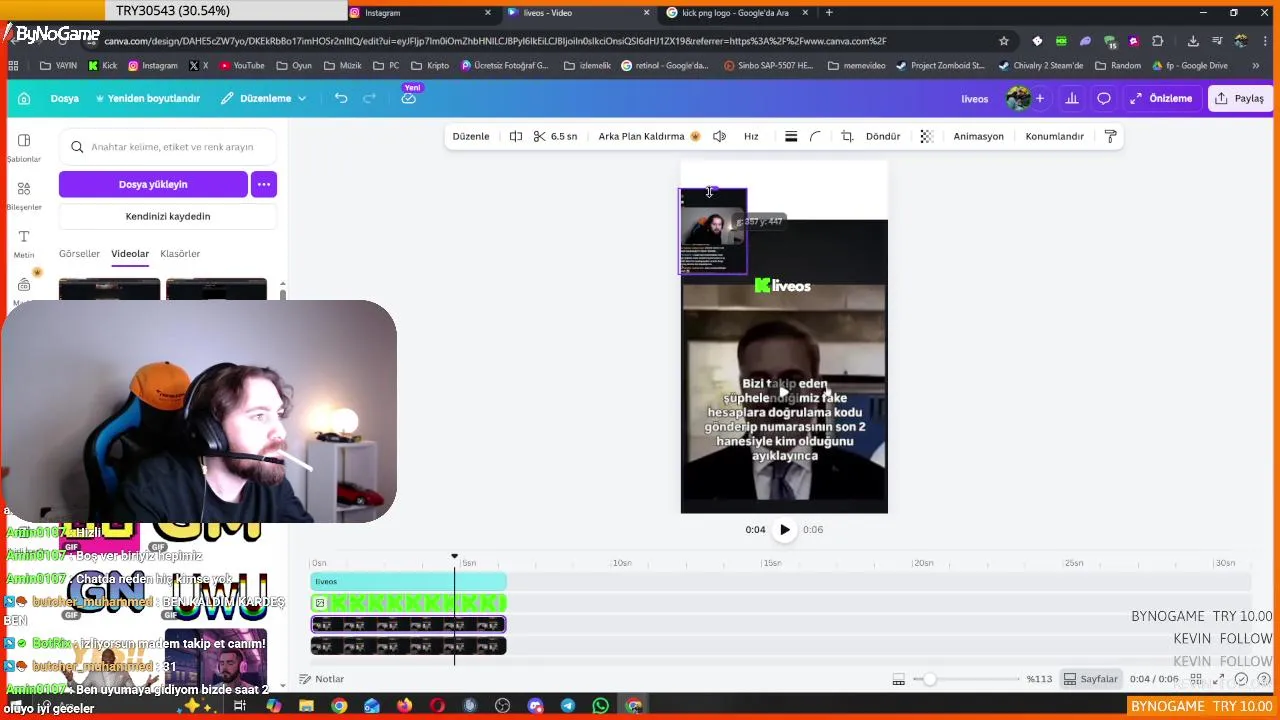
Task: Open the Konumlandır position panel
Action: pyautogui.click(x=1054, y=136)
